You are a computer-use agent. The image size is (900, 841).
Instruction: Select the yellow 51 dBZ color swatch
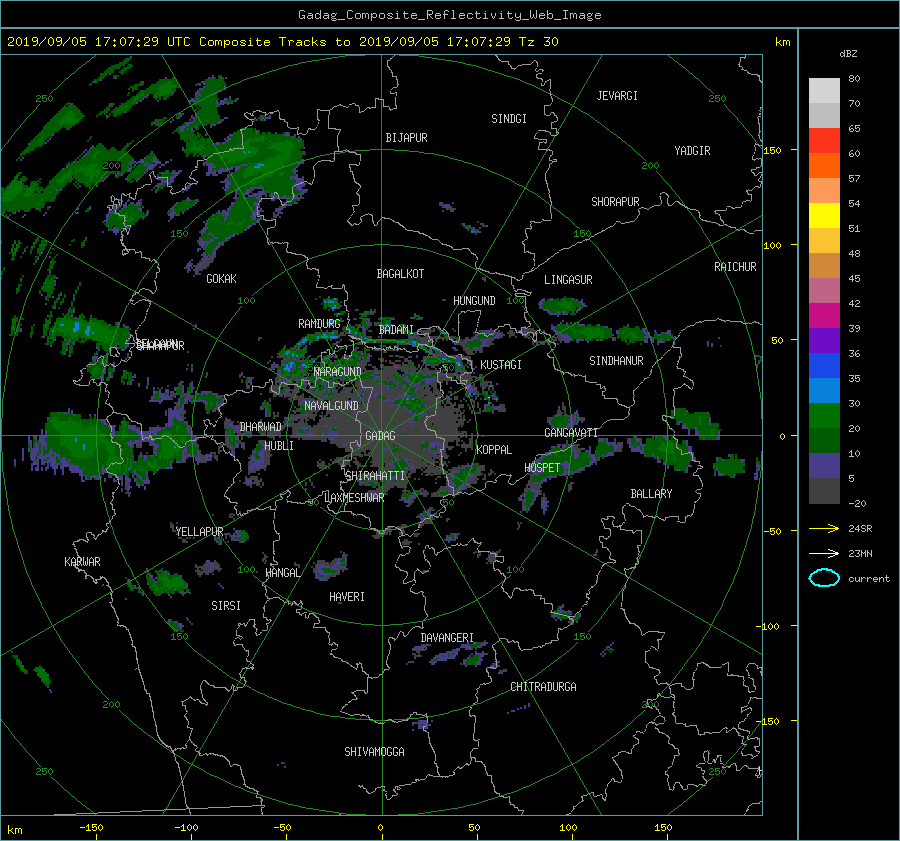[824, 216]
